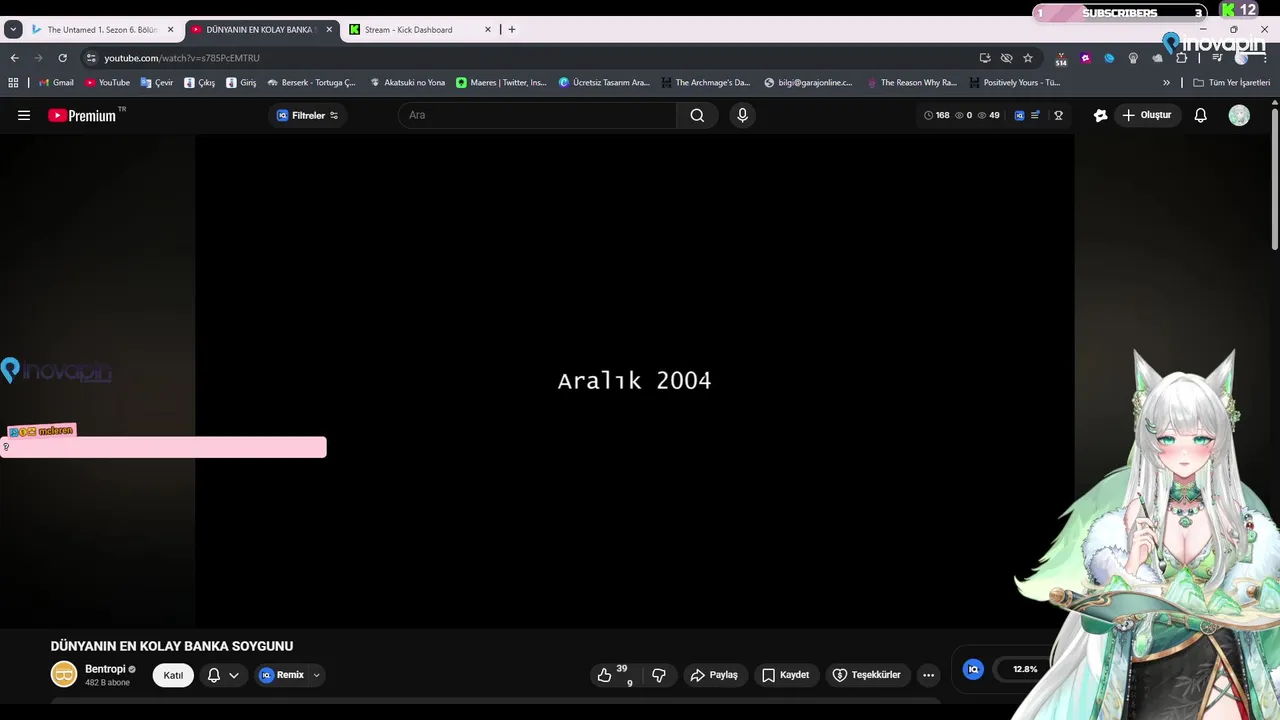
Task: Click the blue IQ icon in header stats
Action: click(x=1019, y=115)
